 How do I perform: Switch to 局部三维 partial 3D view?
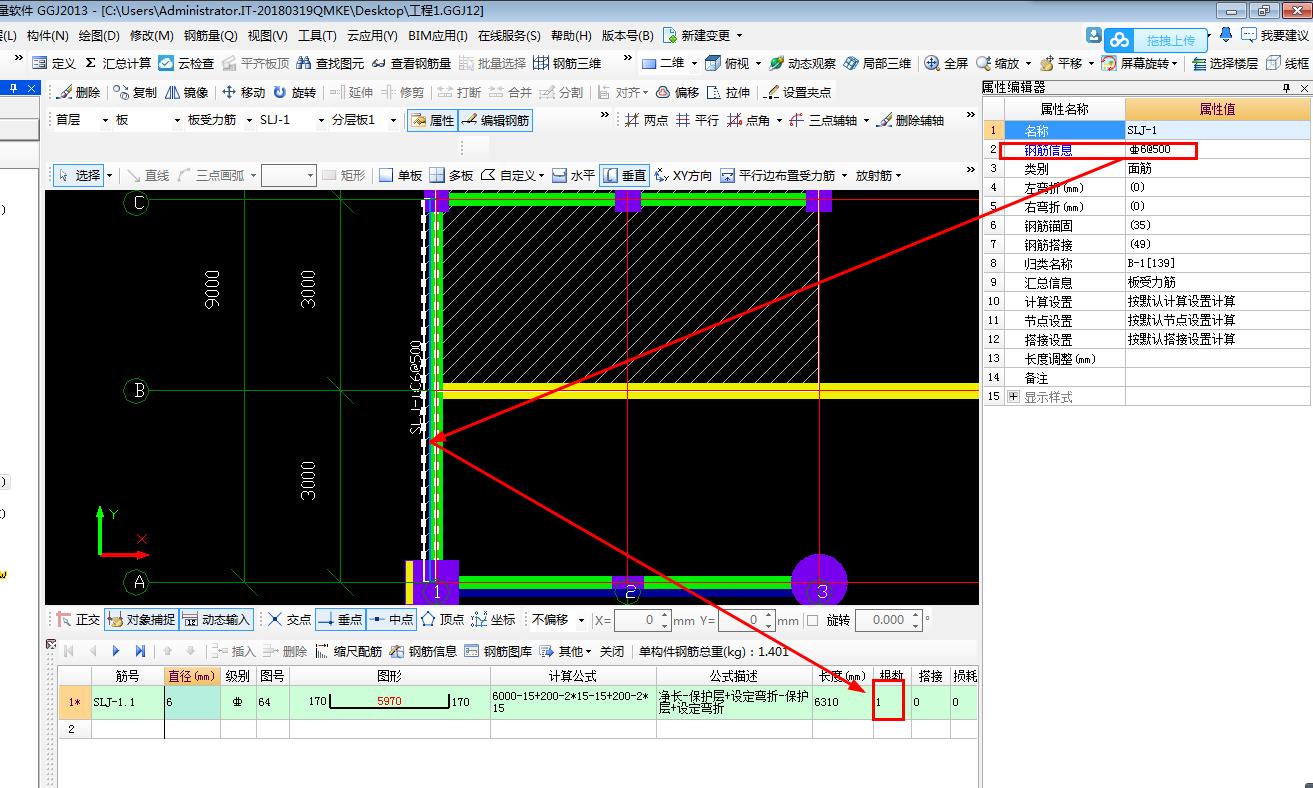[x=878, y=63]
